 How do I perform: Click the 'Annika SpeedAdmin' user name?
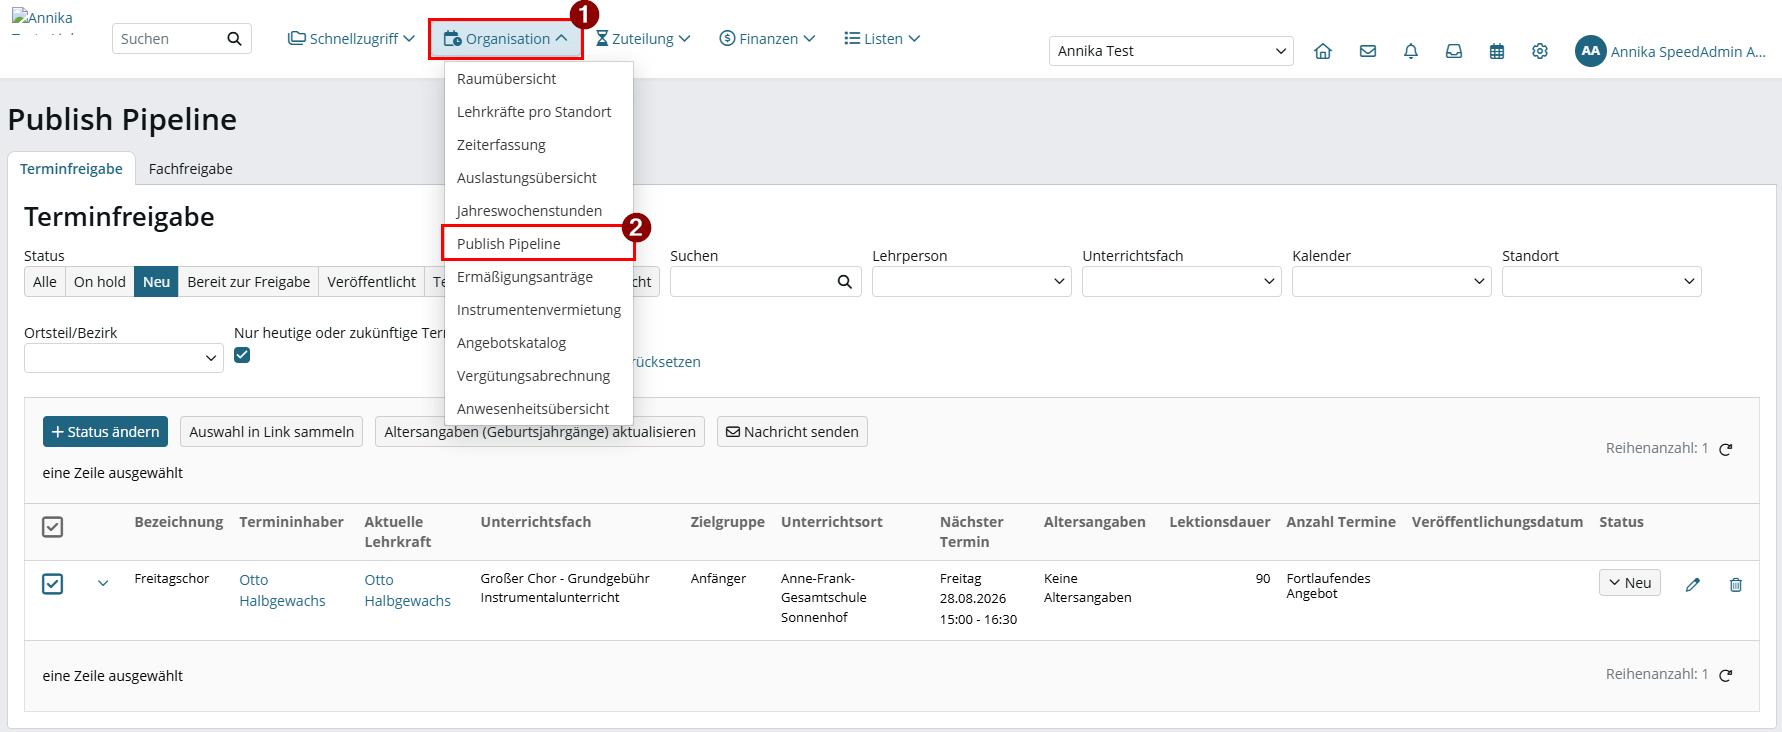[1688, 52]
